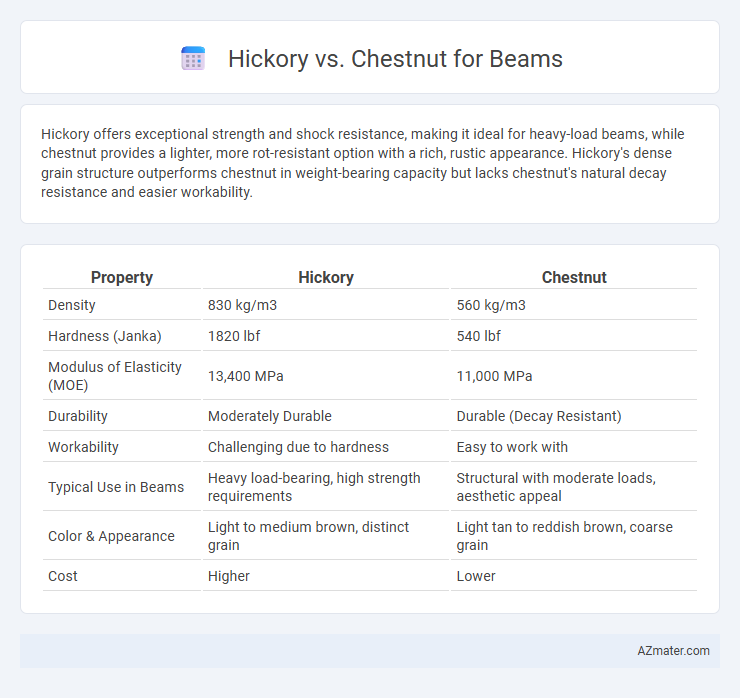Click 'Challenging due to hardness' cell
The height and width of the screenshot is (698, 740).
(298, 447)
